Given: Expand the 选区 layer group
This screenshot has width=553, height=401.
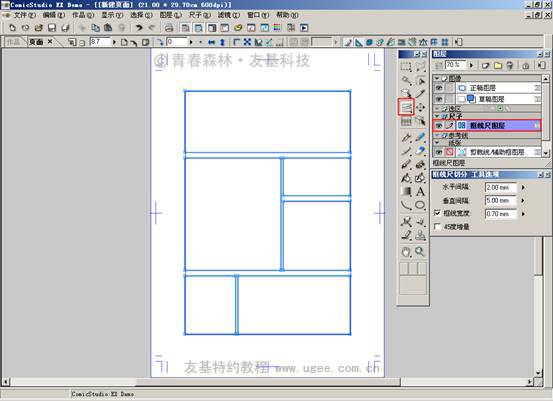Looking at the screenshot, I should coord(437,109).
